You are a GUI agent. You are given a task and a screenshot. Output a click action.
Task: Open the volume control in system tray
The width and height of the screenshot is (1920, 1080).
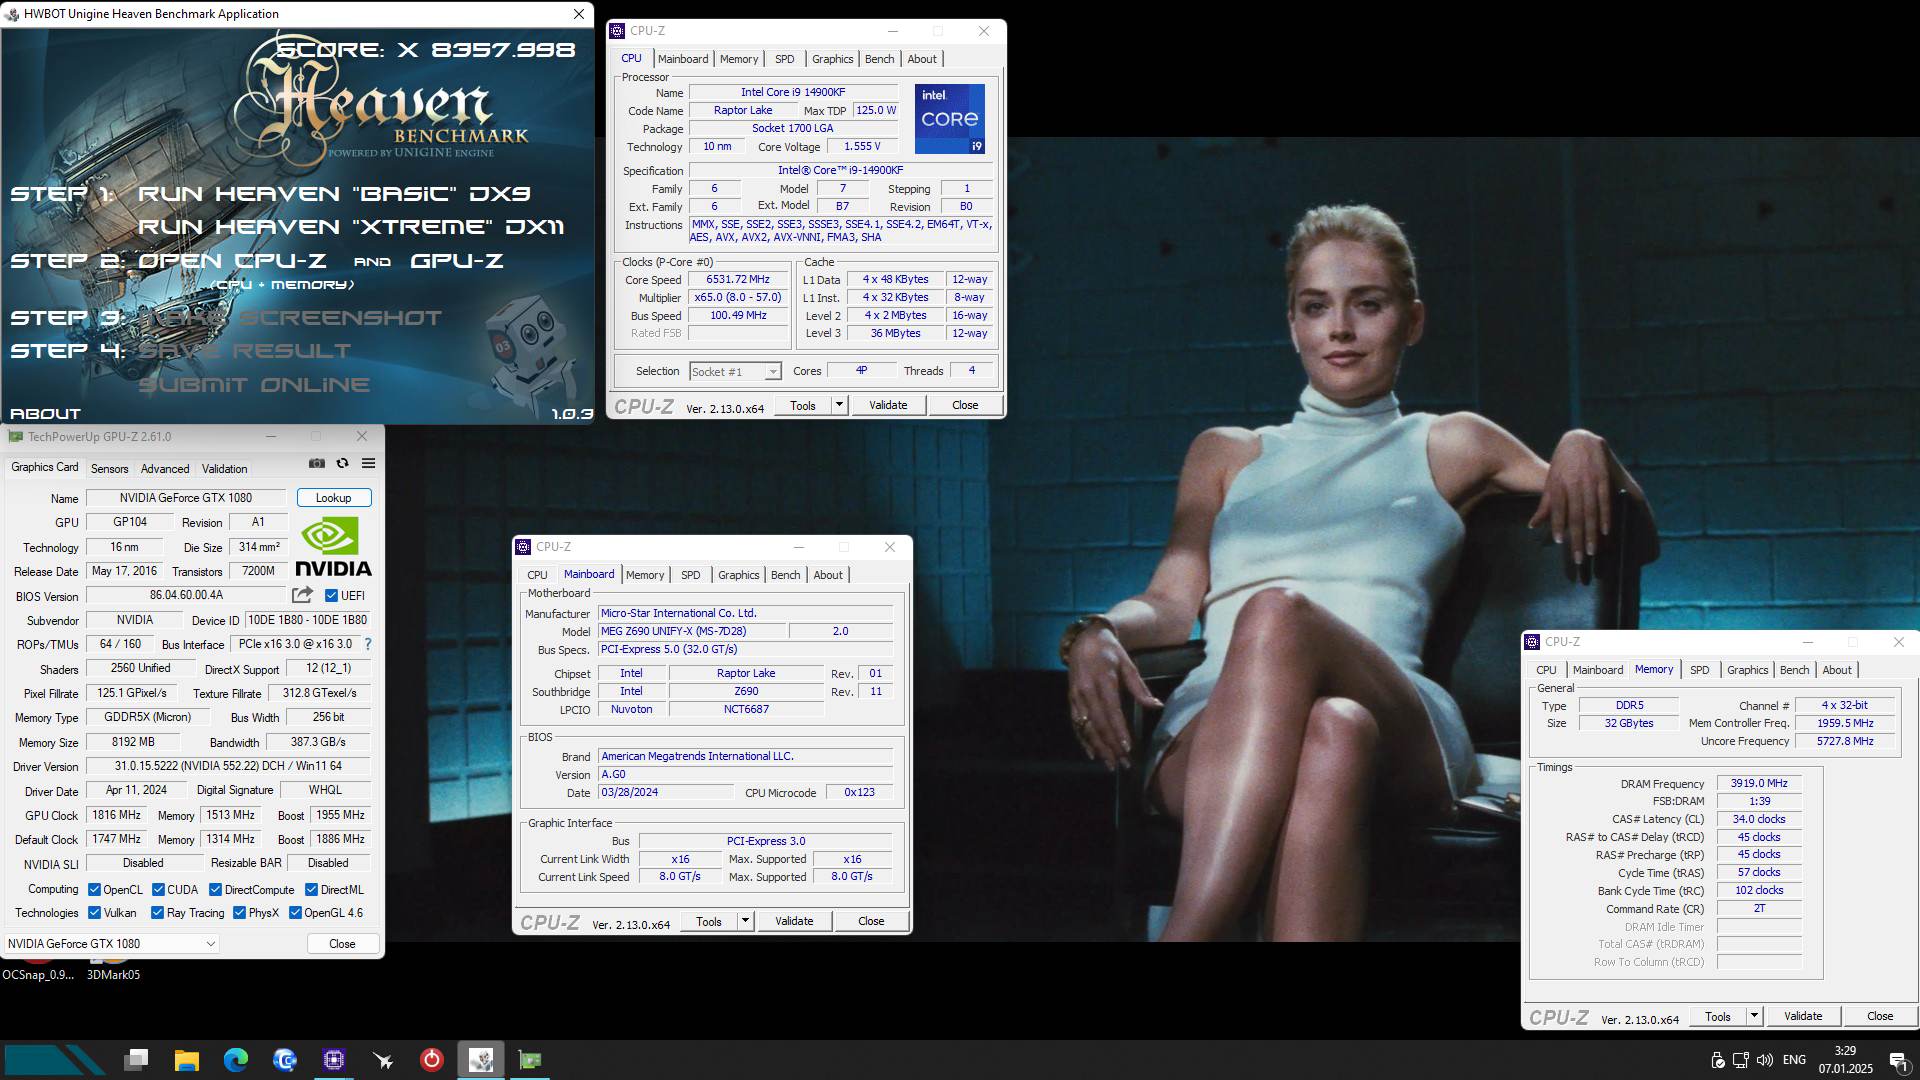click(x=1765, y=1060)
